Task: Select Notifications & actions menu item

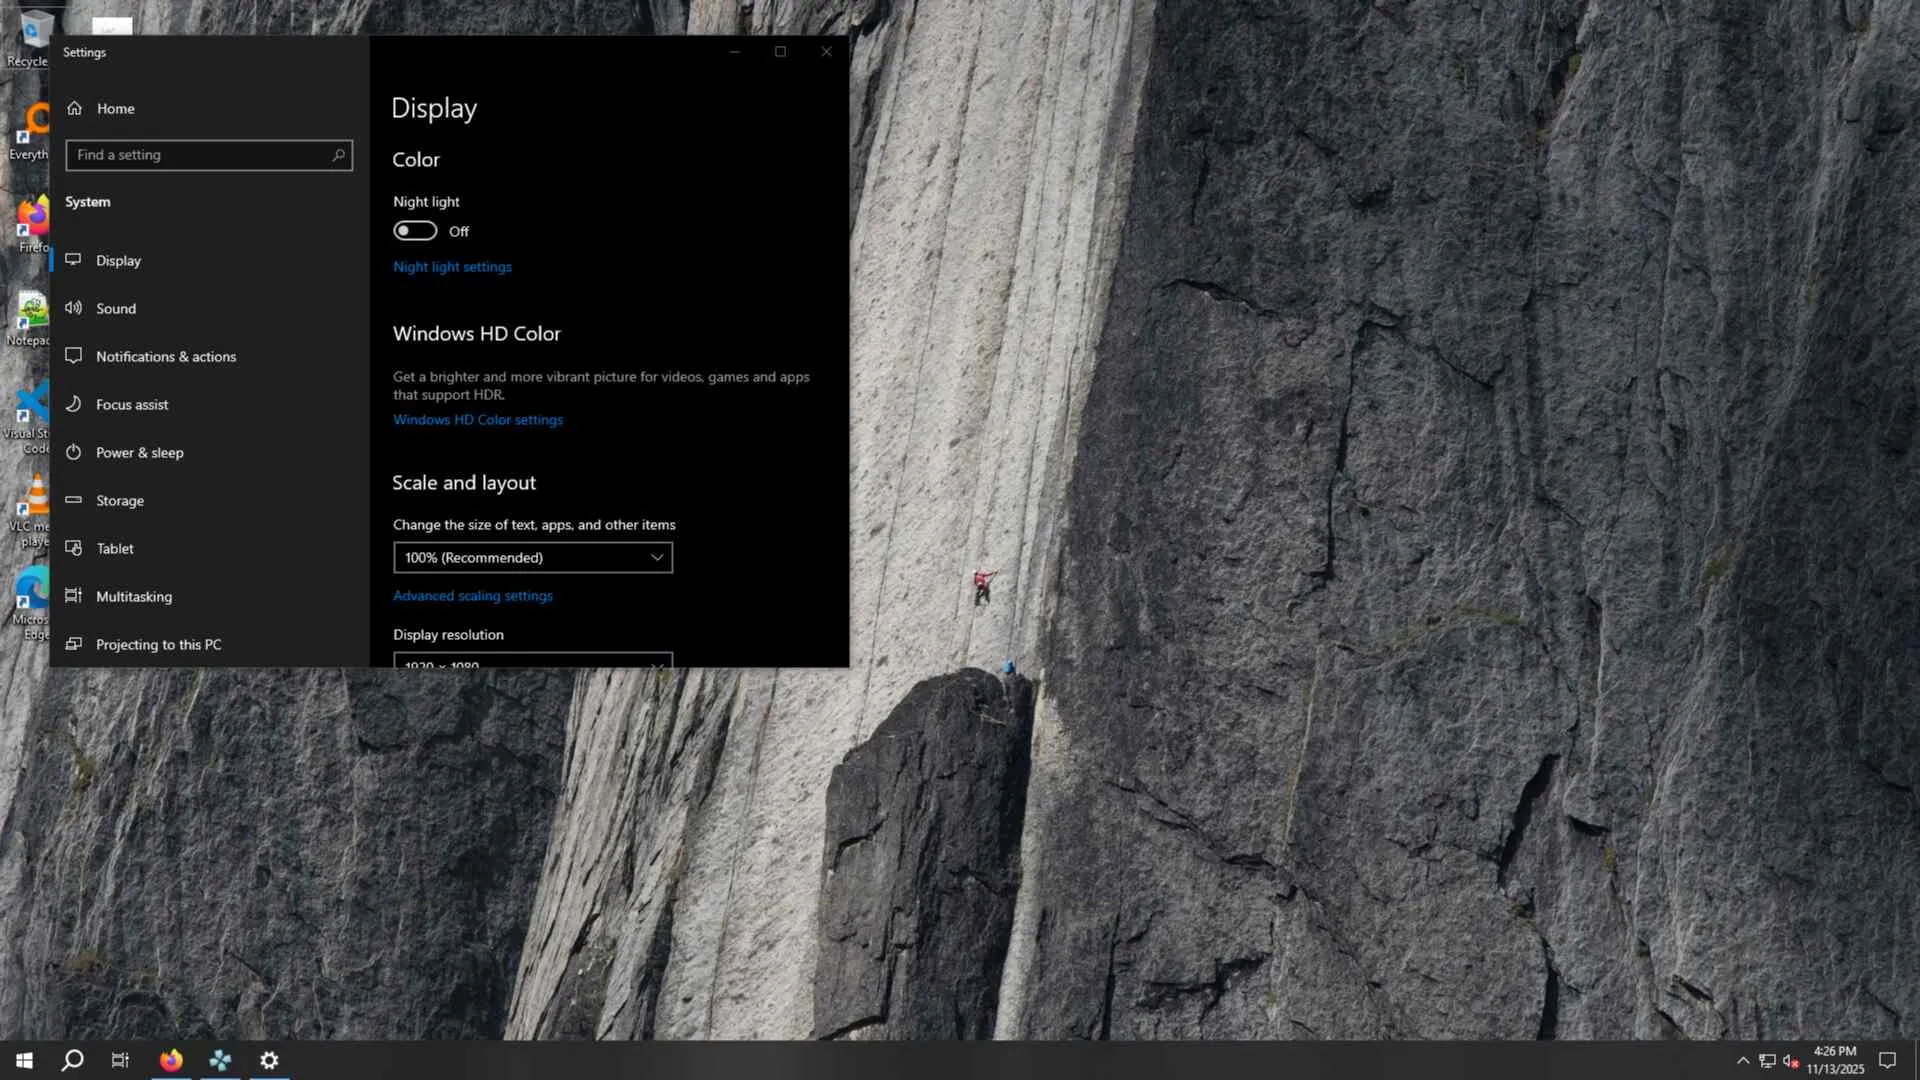Action: (165, 356)
